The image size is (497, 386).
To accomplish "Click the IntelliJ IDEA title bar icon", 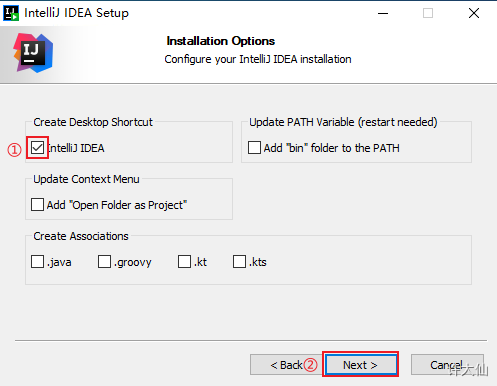I will coord(11,13).
